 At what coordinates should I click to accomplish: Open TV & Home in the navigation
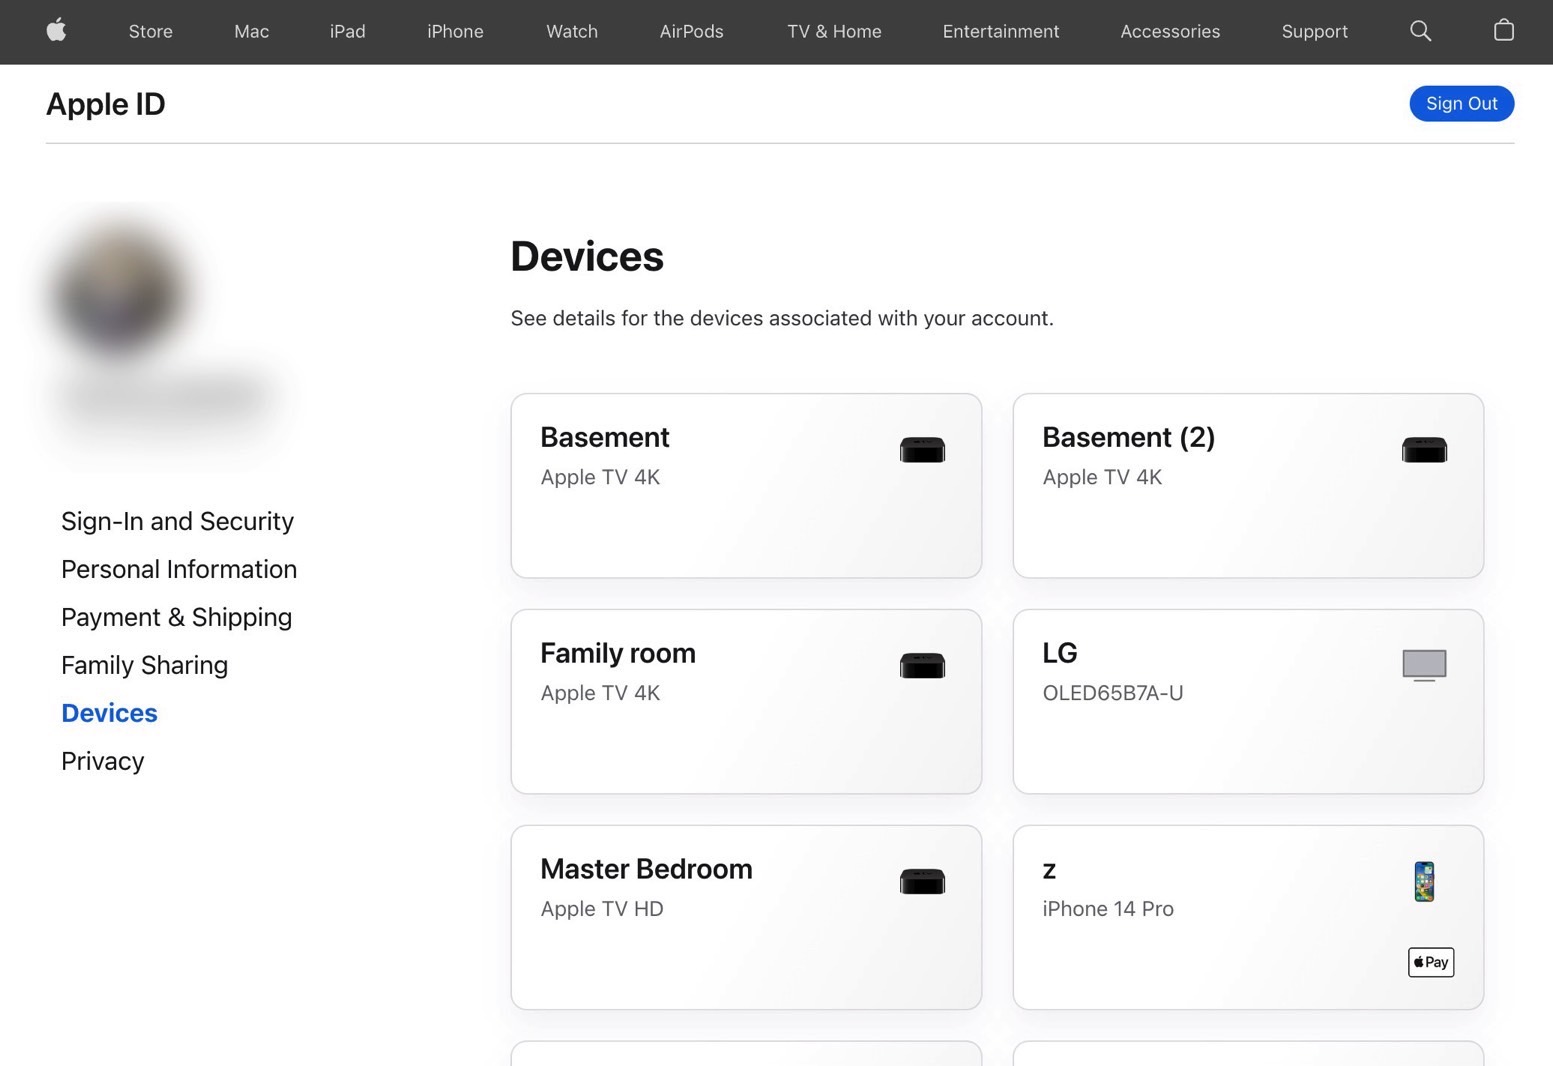(834, 32)
